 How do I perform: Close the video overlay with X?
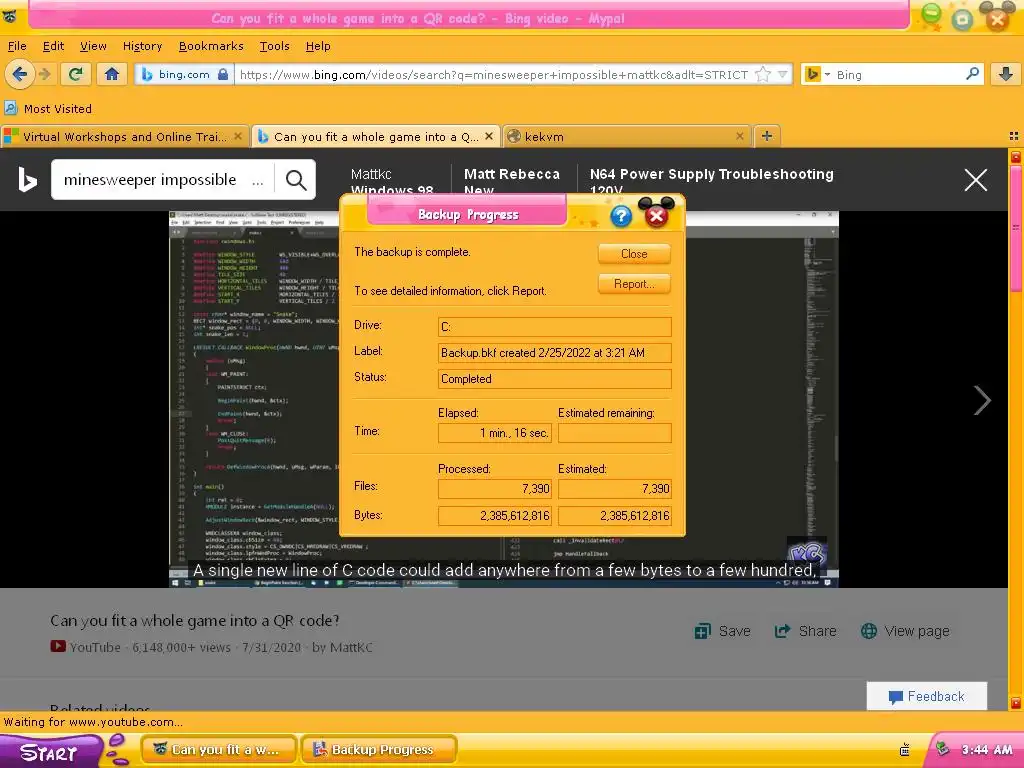[x=976, y=180]
